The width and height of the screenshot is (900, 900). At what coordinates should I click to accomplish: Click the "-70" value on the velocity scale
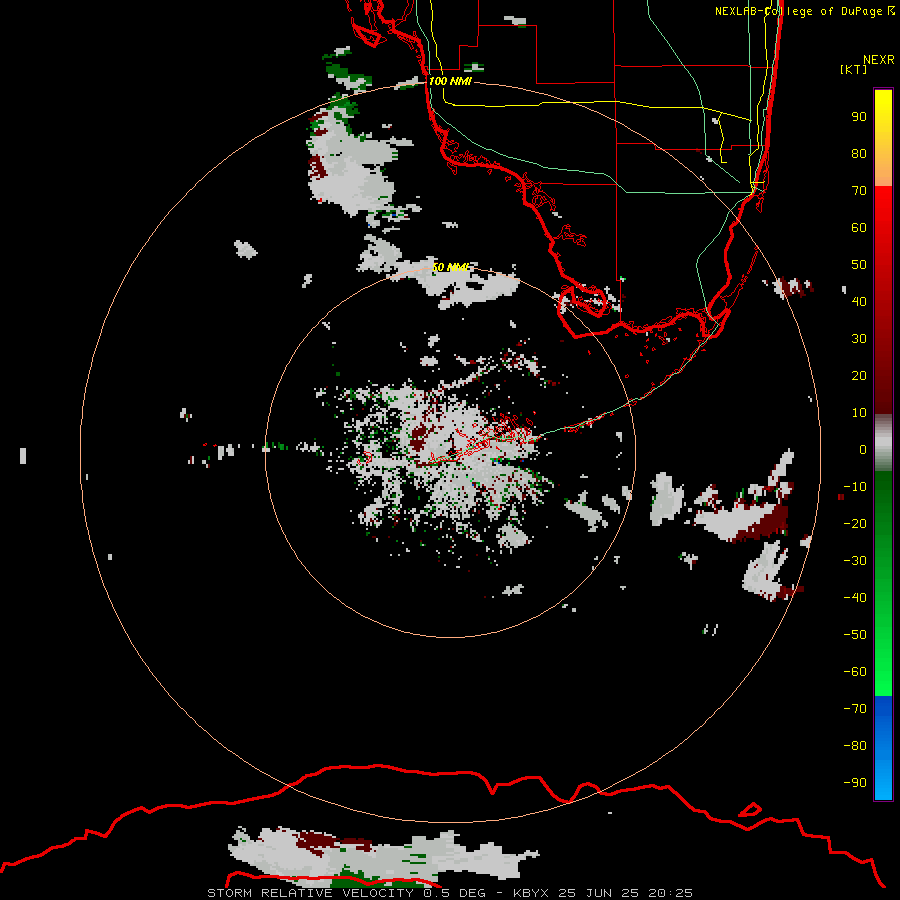tap(855, 709)
